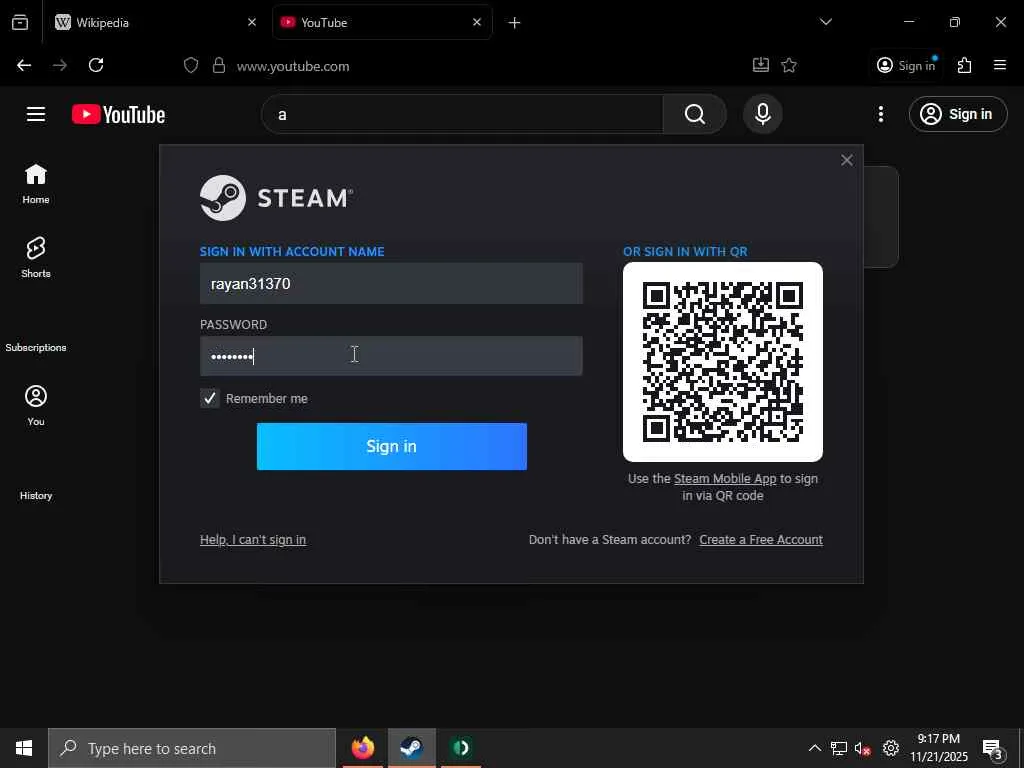1024x768 pixels.
Task: Open the browser application hamburger menu
Action: tap(1000, 65)
